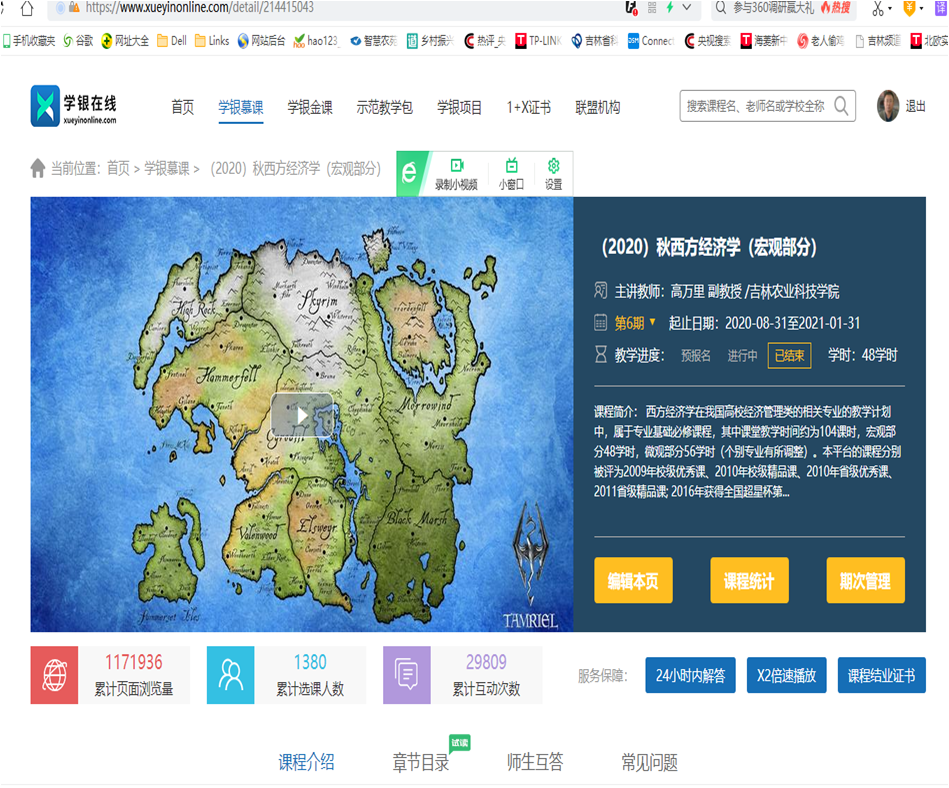This screenshot has width=949, height=788.
Task: Click the blue enrolled users icon
Action: (x=231, y=675)
